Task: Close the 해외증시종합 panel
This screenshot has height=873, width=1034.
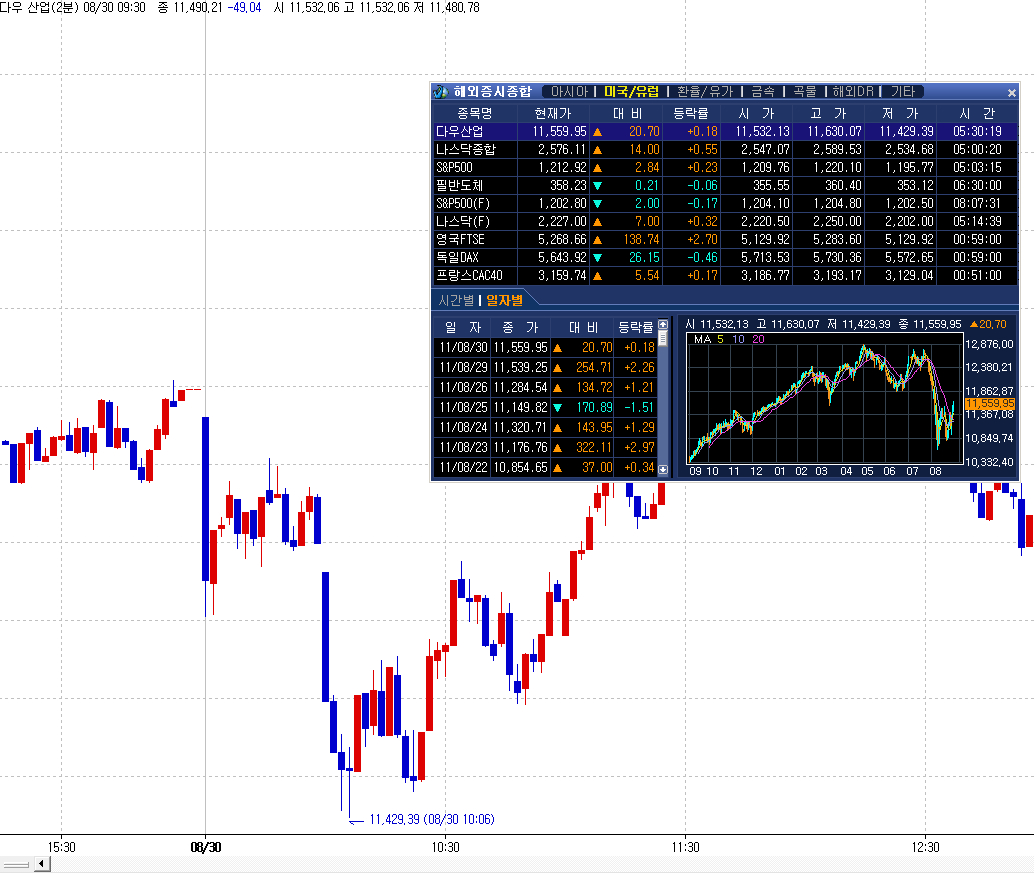Action: (1011, 93)
